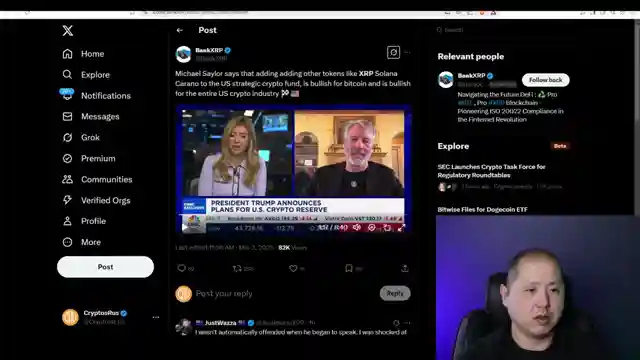
Task: Click the 82K Views count
Action: coord(292,247)
